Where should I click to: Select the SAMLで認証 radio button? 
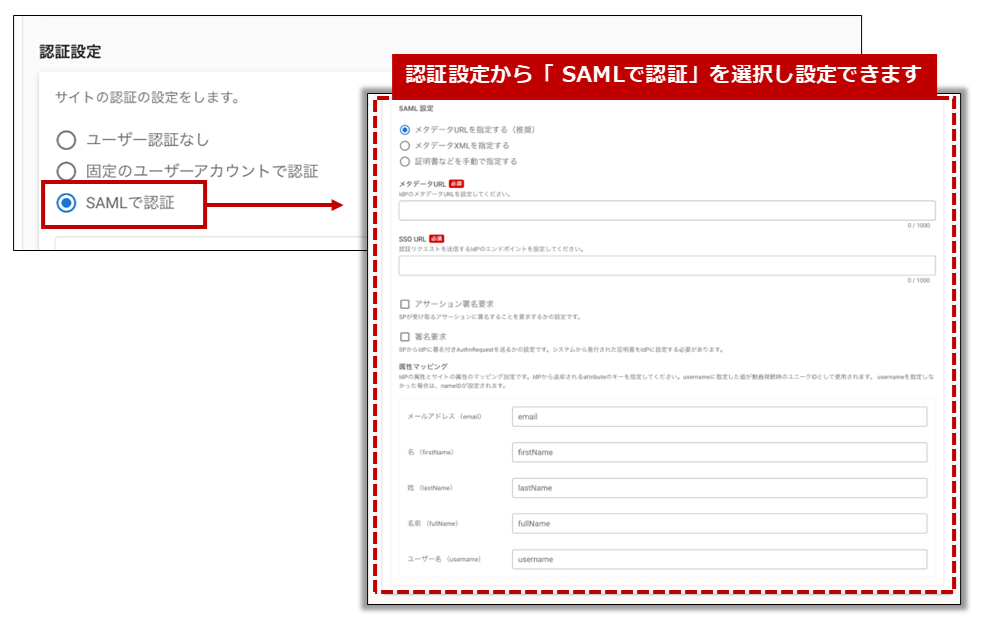tap(66, 203)
